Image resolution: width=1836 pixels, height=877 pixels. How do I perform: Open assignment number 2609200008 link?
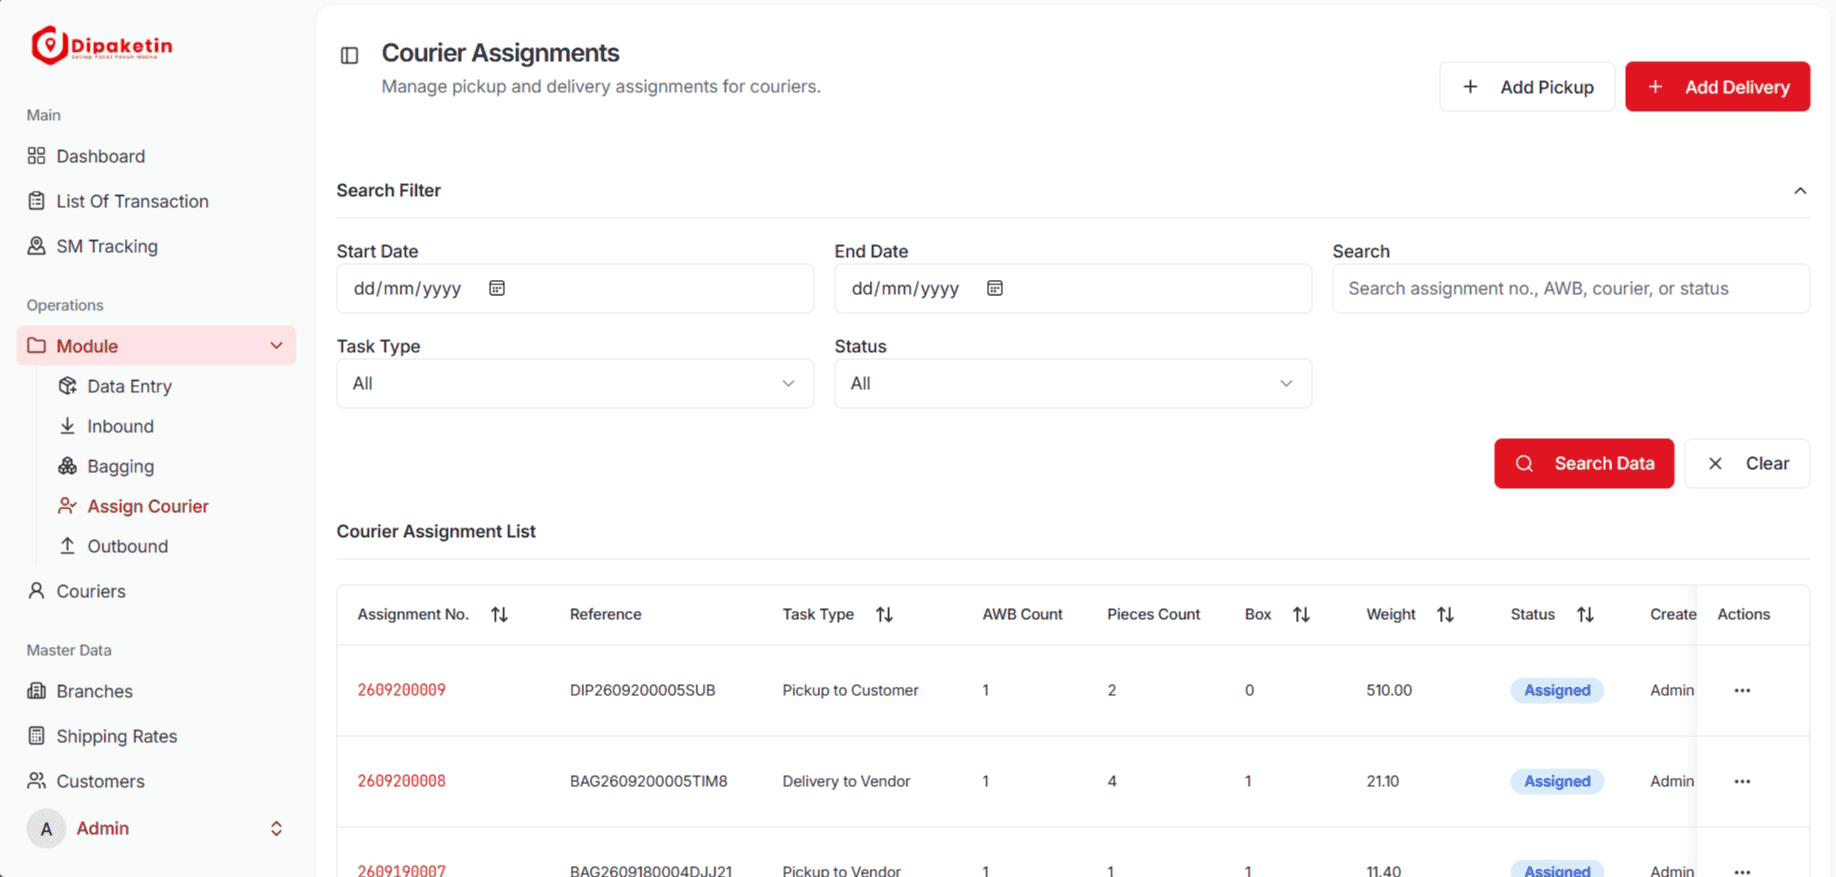402,781
